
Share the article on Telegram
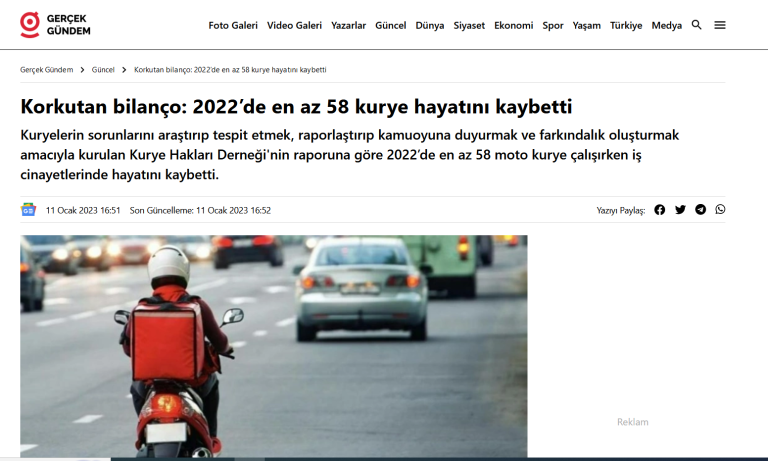tap(701, 210)
